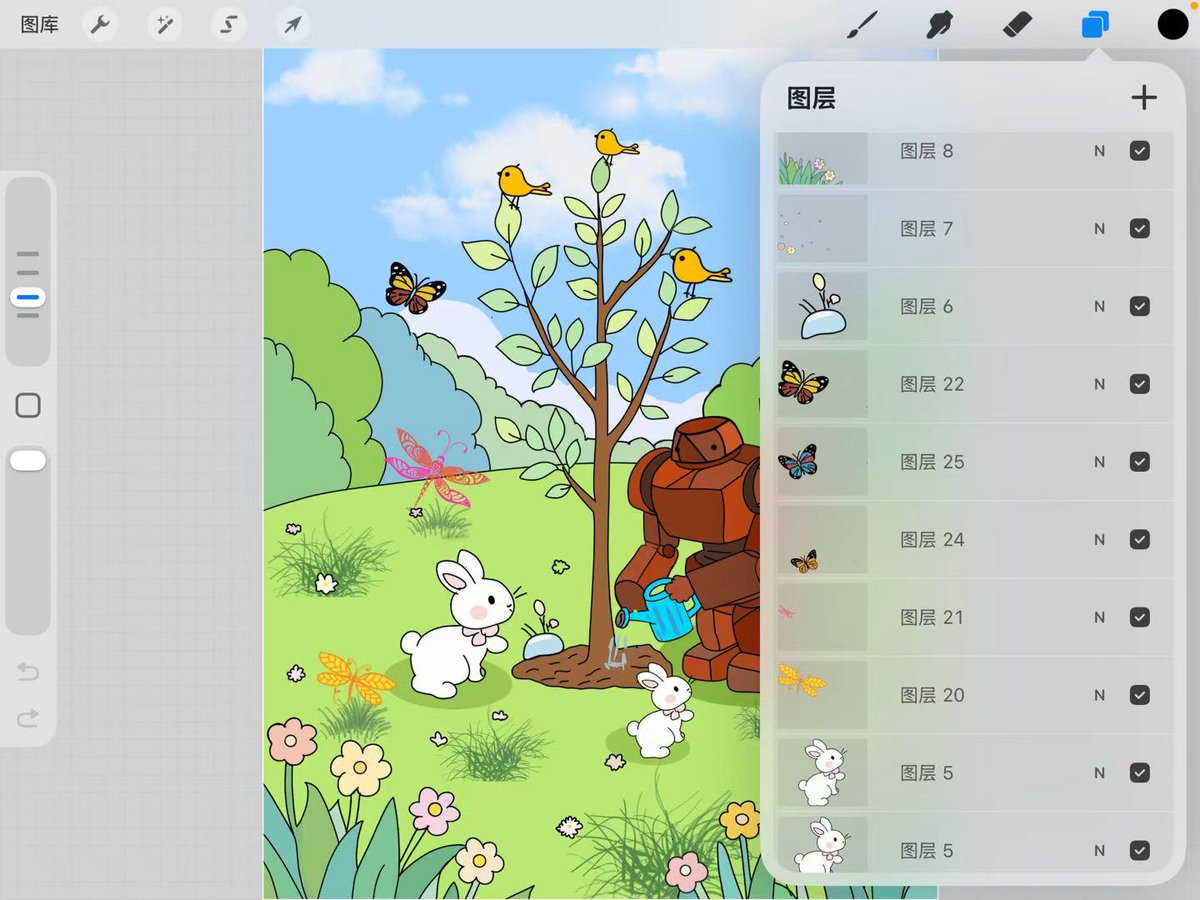Screen dimensions: 1200x900
Task: Select the Eraser tool
Action: [x=1017, y=25]
